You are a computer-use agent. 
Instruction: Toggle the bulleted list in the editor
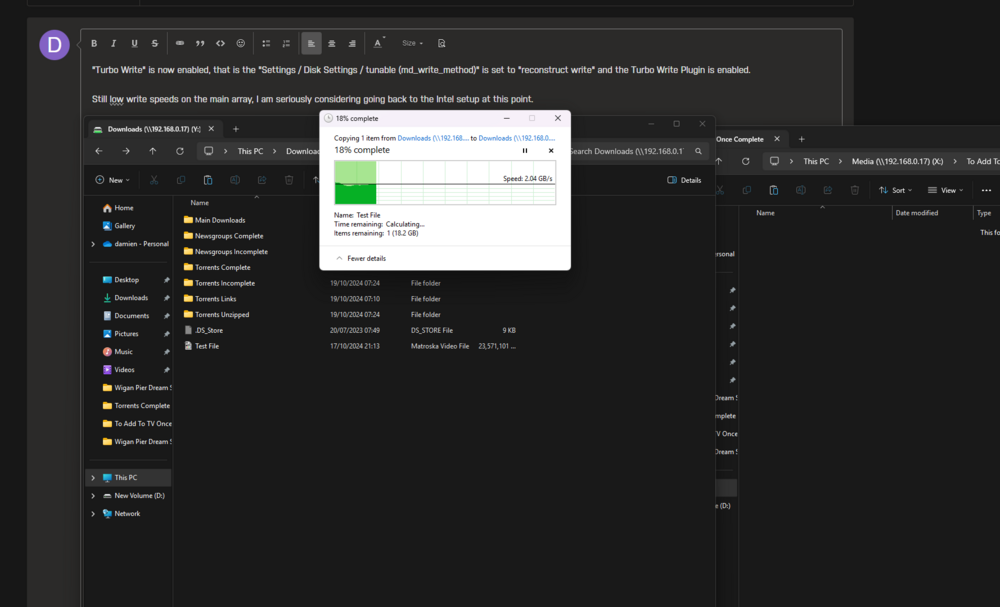click(x=266, y=43)
